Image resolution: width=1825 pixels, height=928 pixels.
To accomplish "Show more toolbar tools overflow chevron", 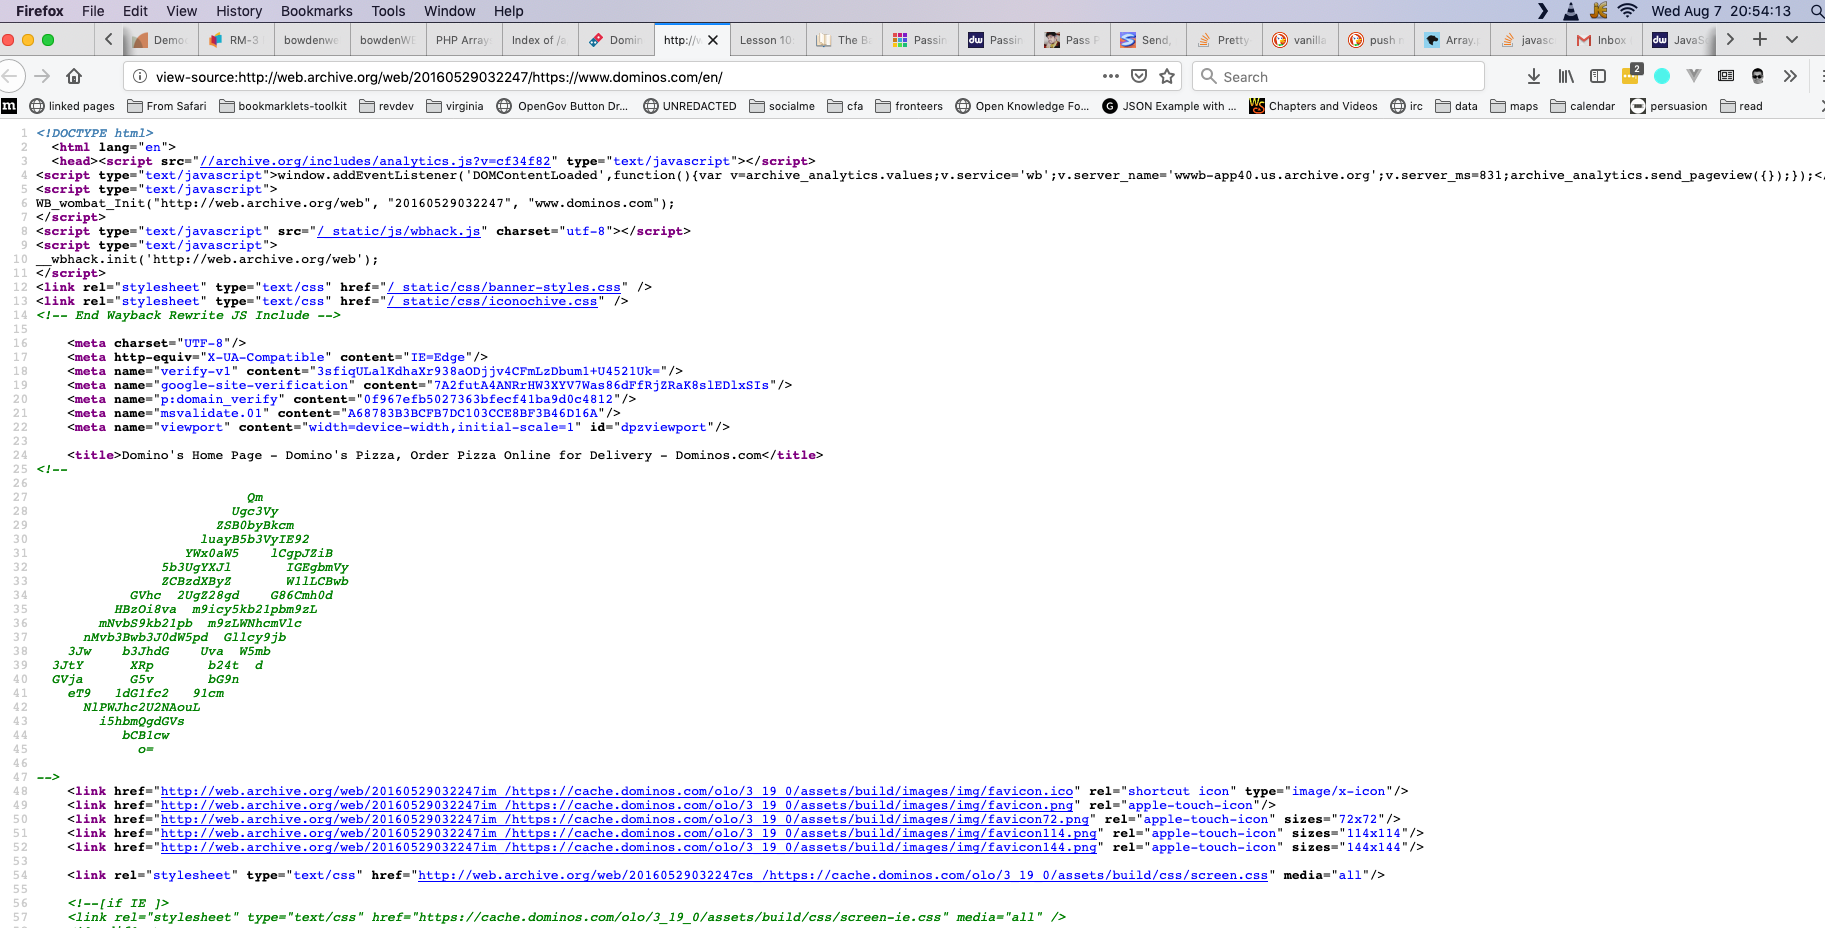I will pyautogui.click(x=1790, y=76).
